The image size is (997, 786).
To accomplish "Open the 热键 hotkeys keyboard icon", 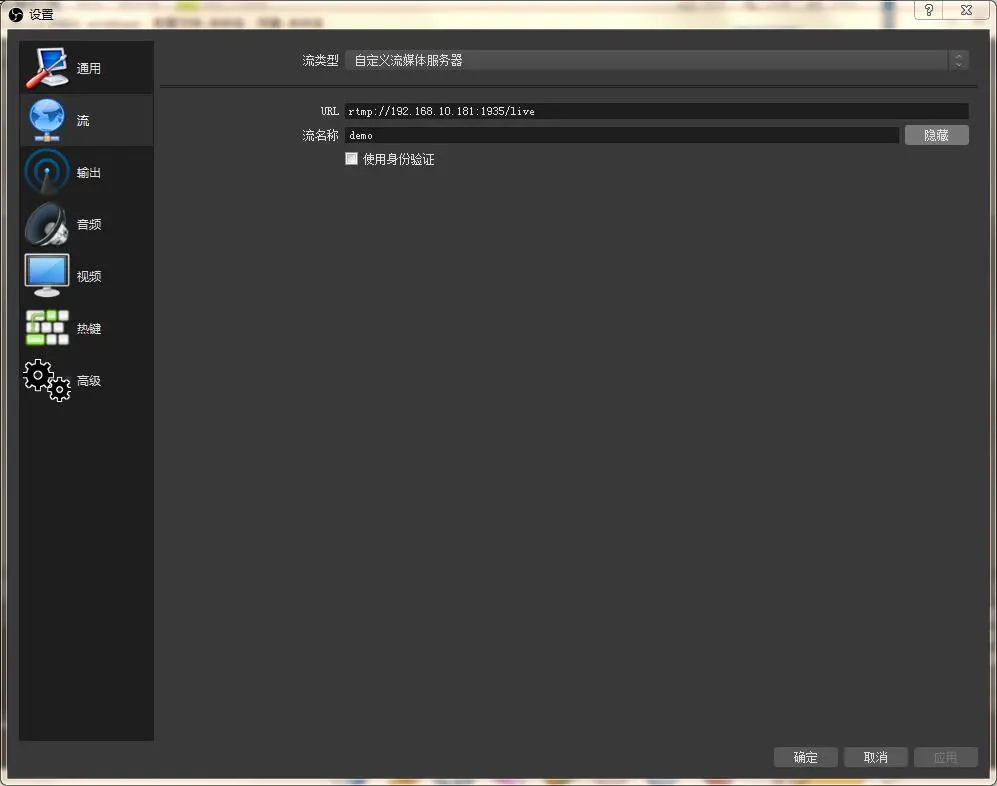I will click(45, 327).
